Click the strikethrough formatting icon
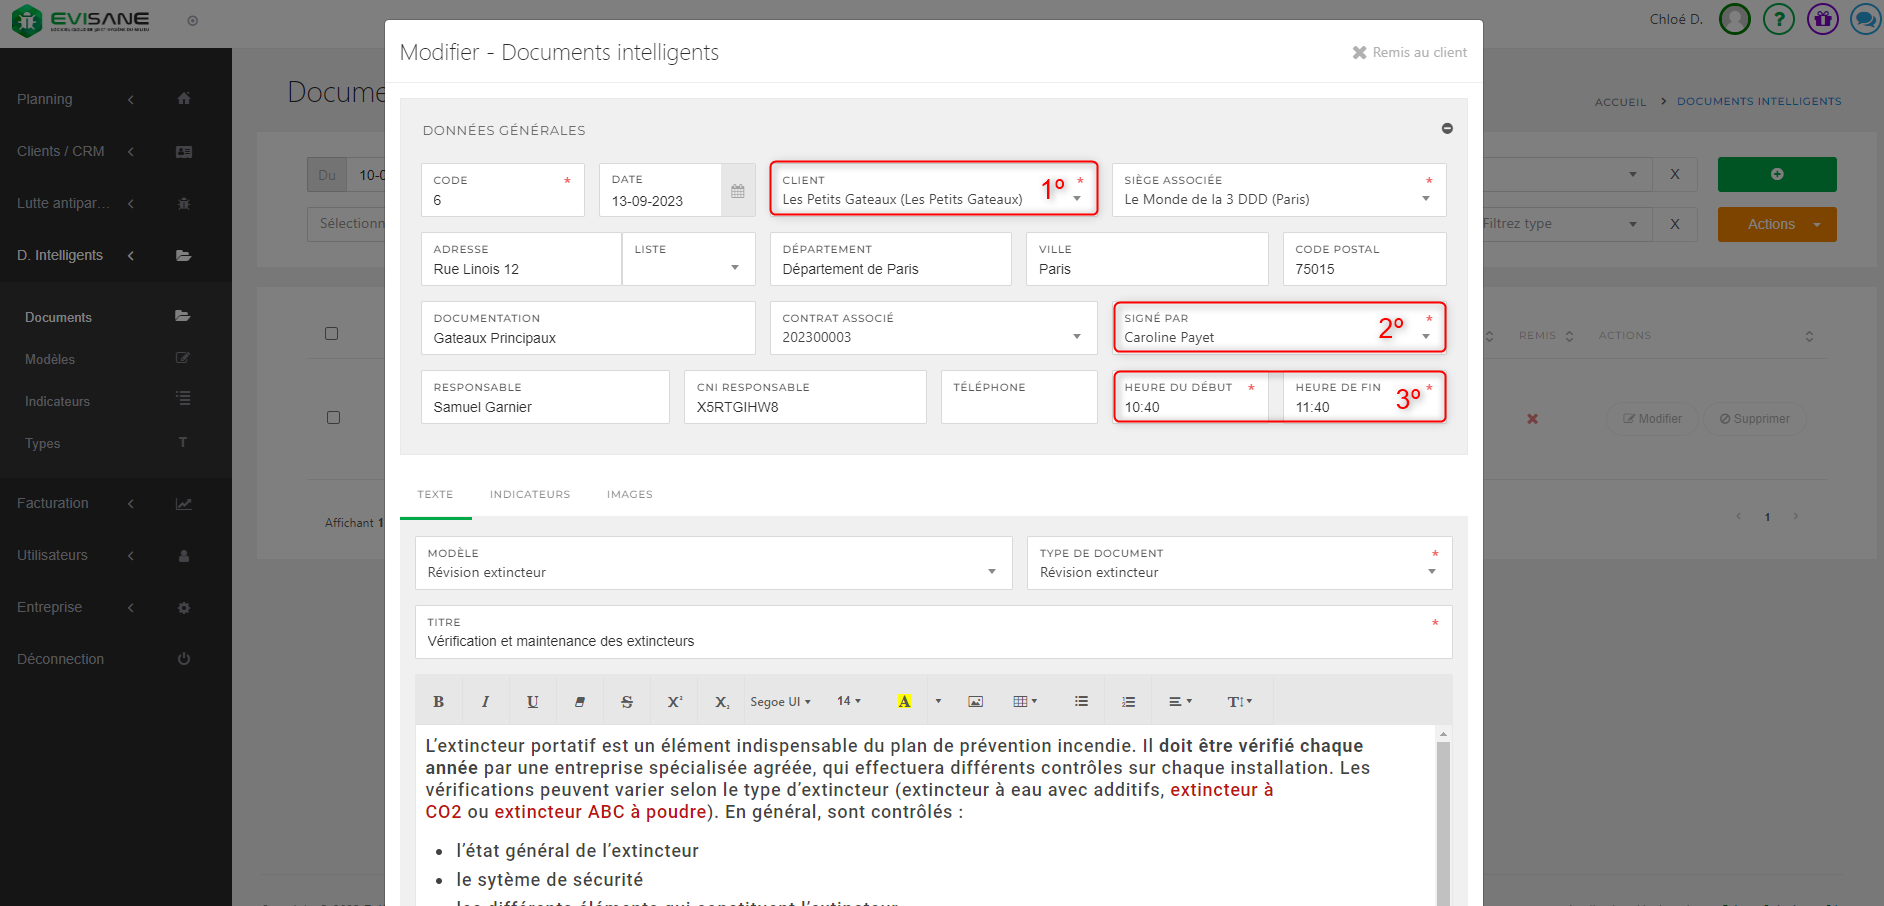The height and width of the screenshot is (906, 1884). pyautogui.click(x=627, y=702)
